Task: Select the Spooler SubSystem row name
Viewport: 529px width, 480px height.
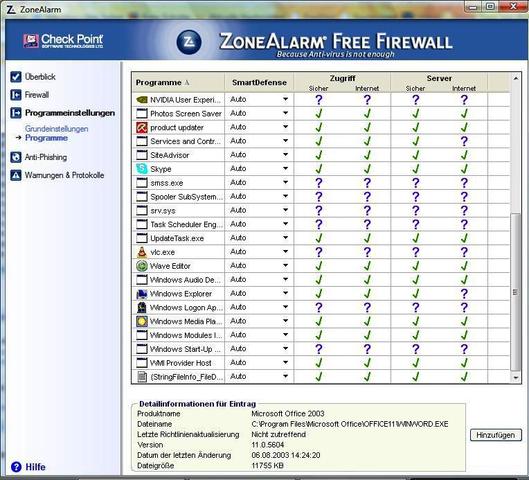Action: coord(186,197)
